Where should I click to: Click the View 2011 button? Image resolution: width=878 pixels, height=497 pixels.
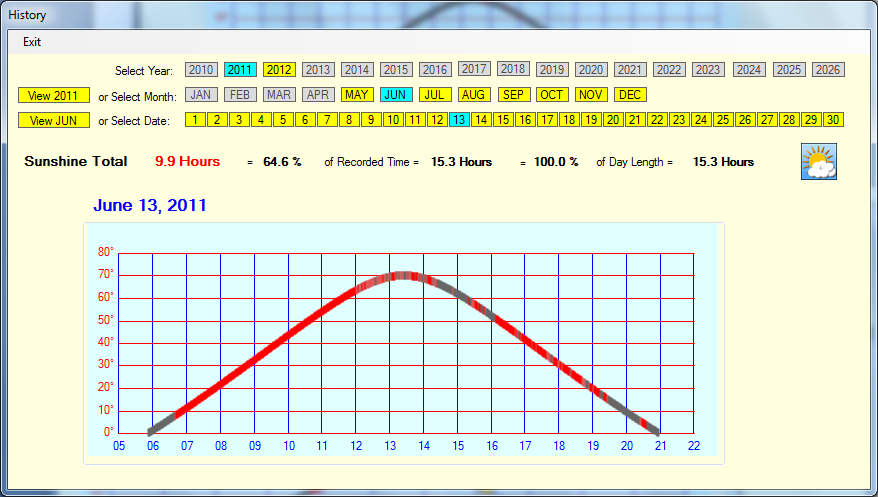[x=54, y=96]
